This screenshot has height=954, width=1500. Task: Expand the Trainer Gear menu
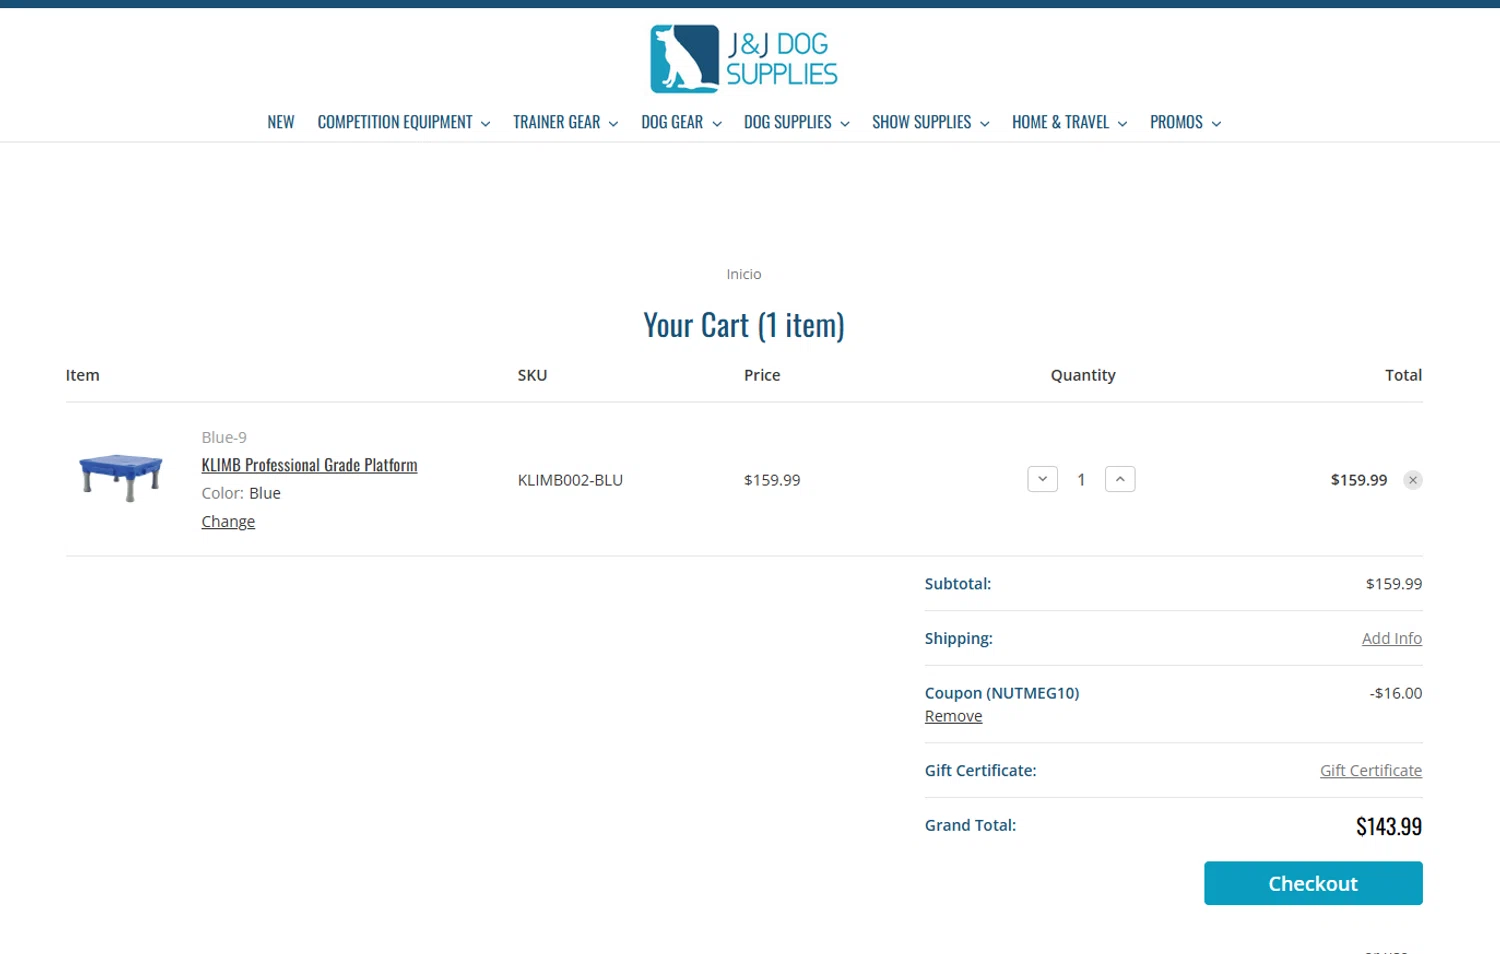coord(566,122)
